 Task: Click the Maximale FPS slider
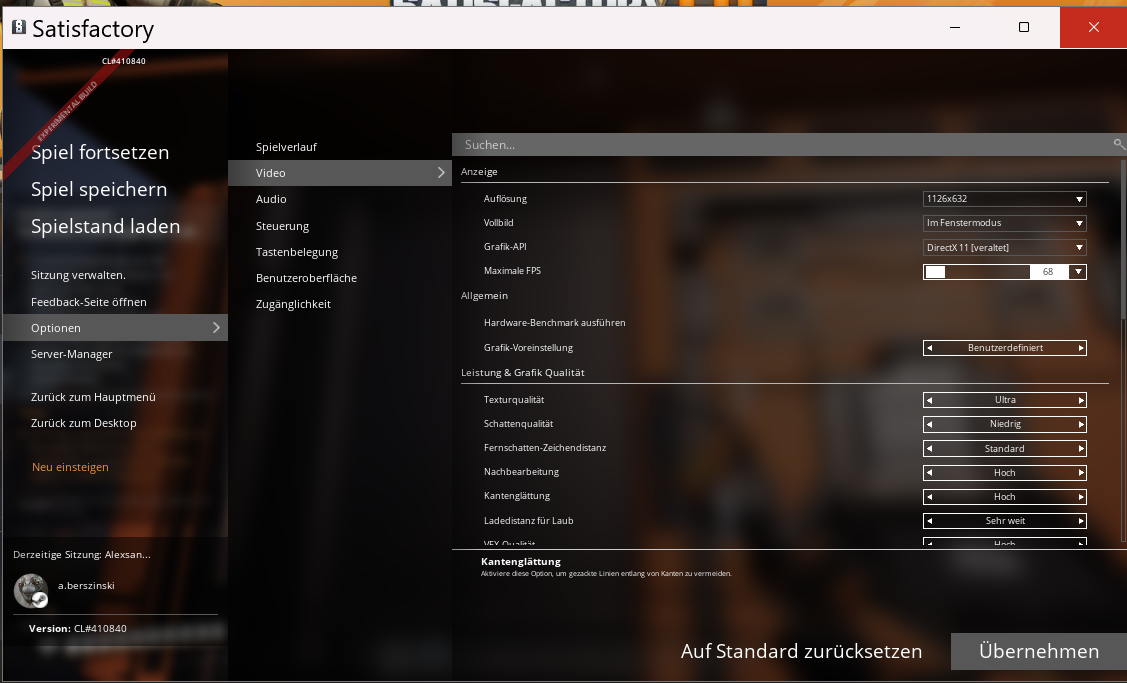pos(977,272)
